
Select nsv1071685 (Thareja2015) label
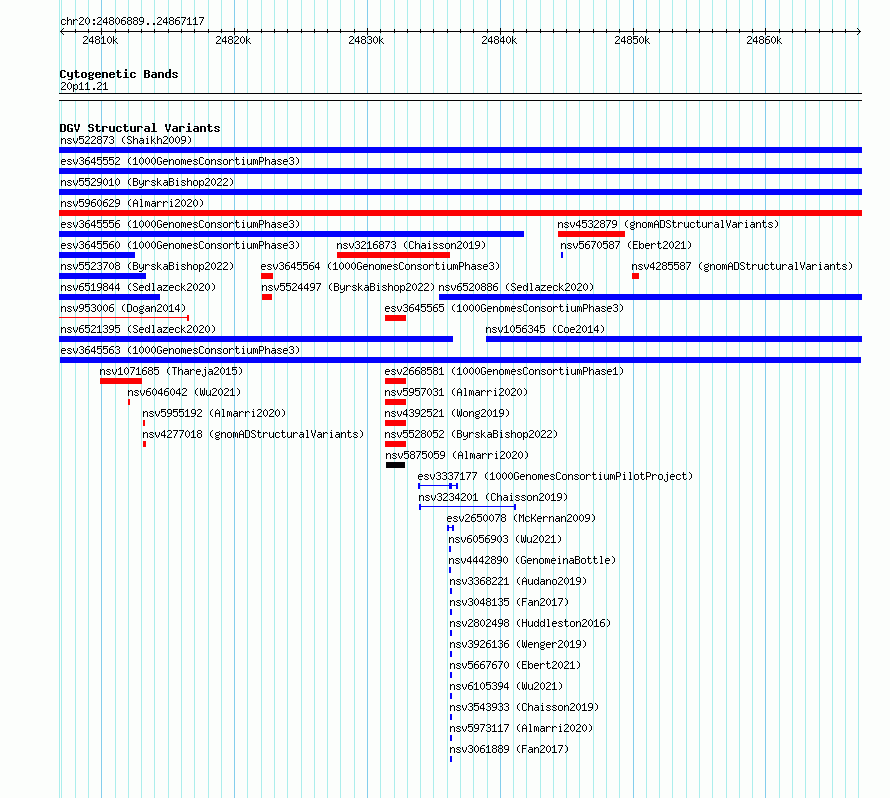tap(171, 371)
